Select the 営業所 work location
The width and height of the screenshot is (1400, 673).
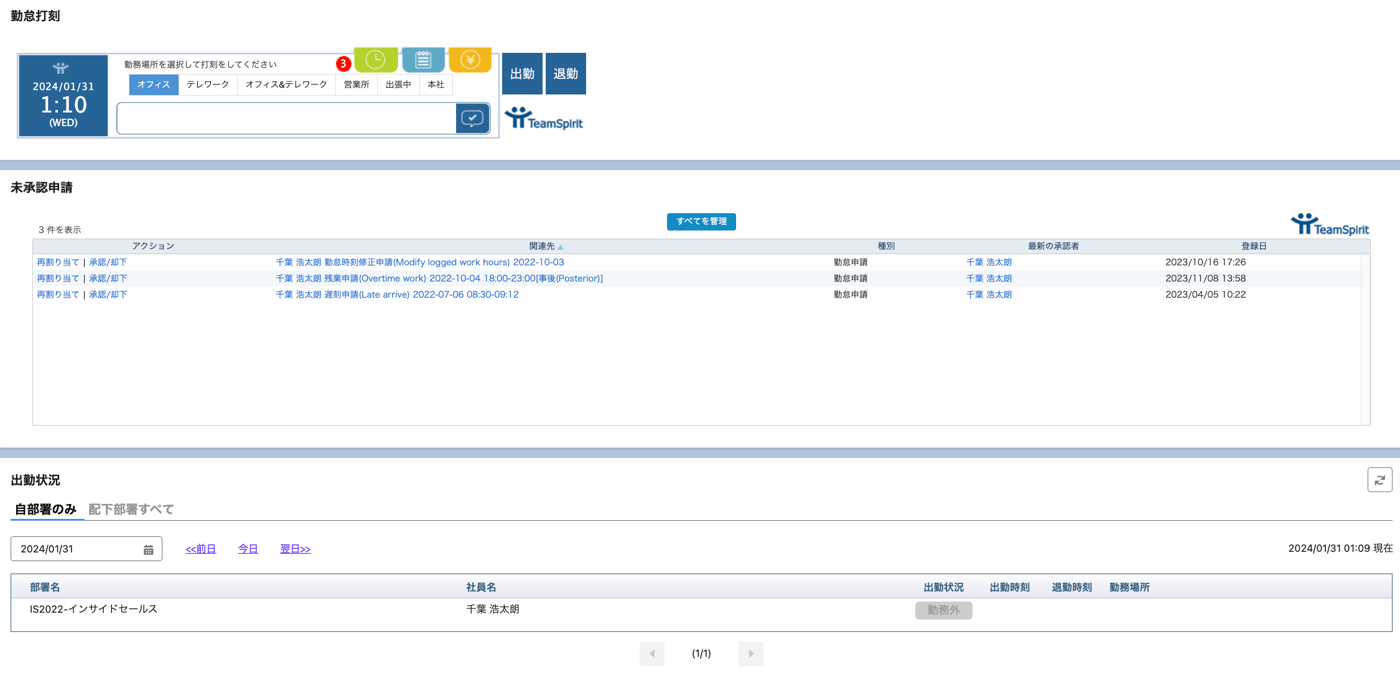[x=356, y=85]
